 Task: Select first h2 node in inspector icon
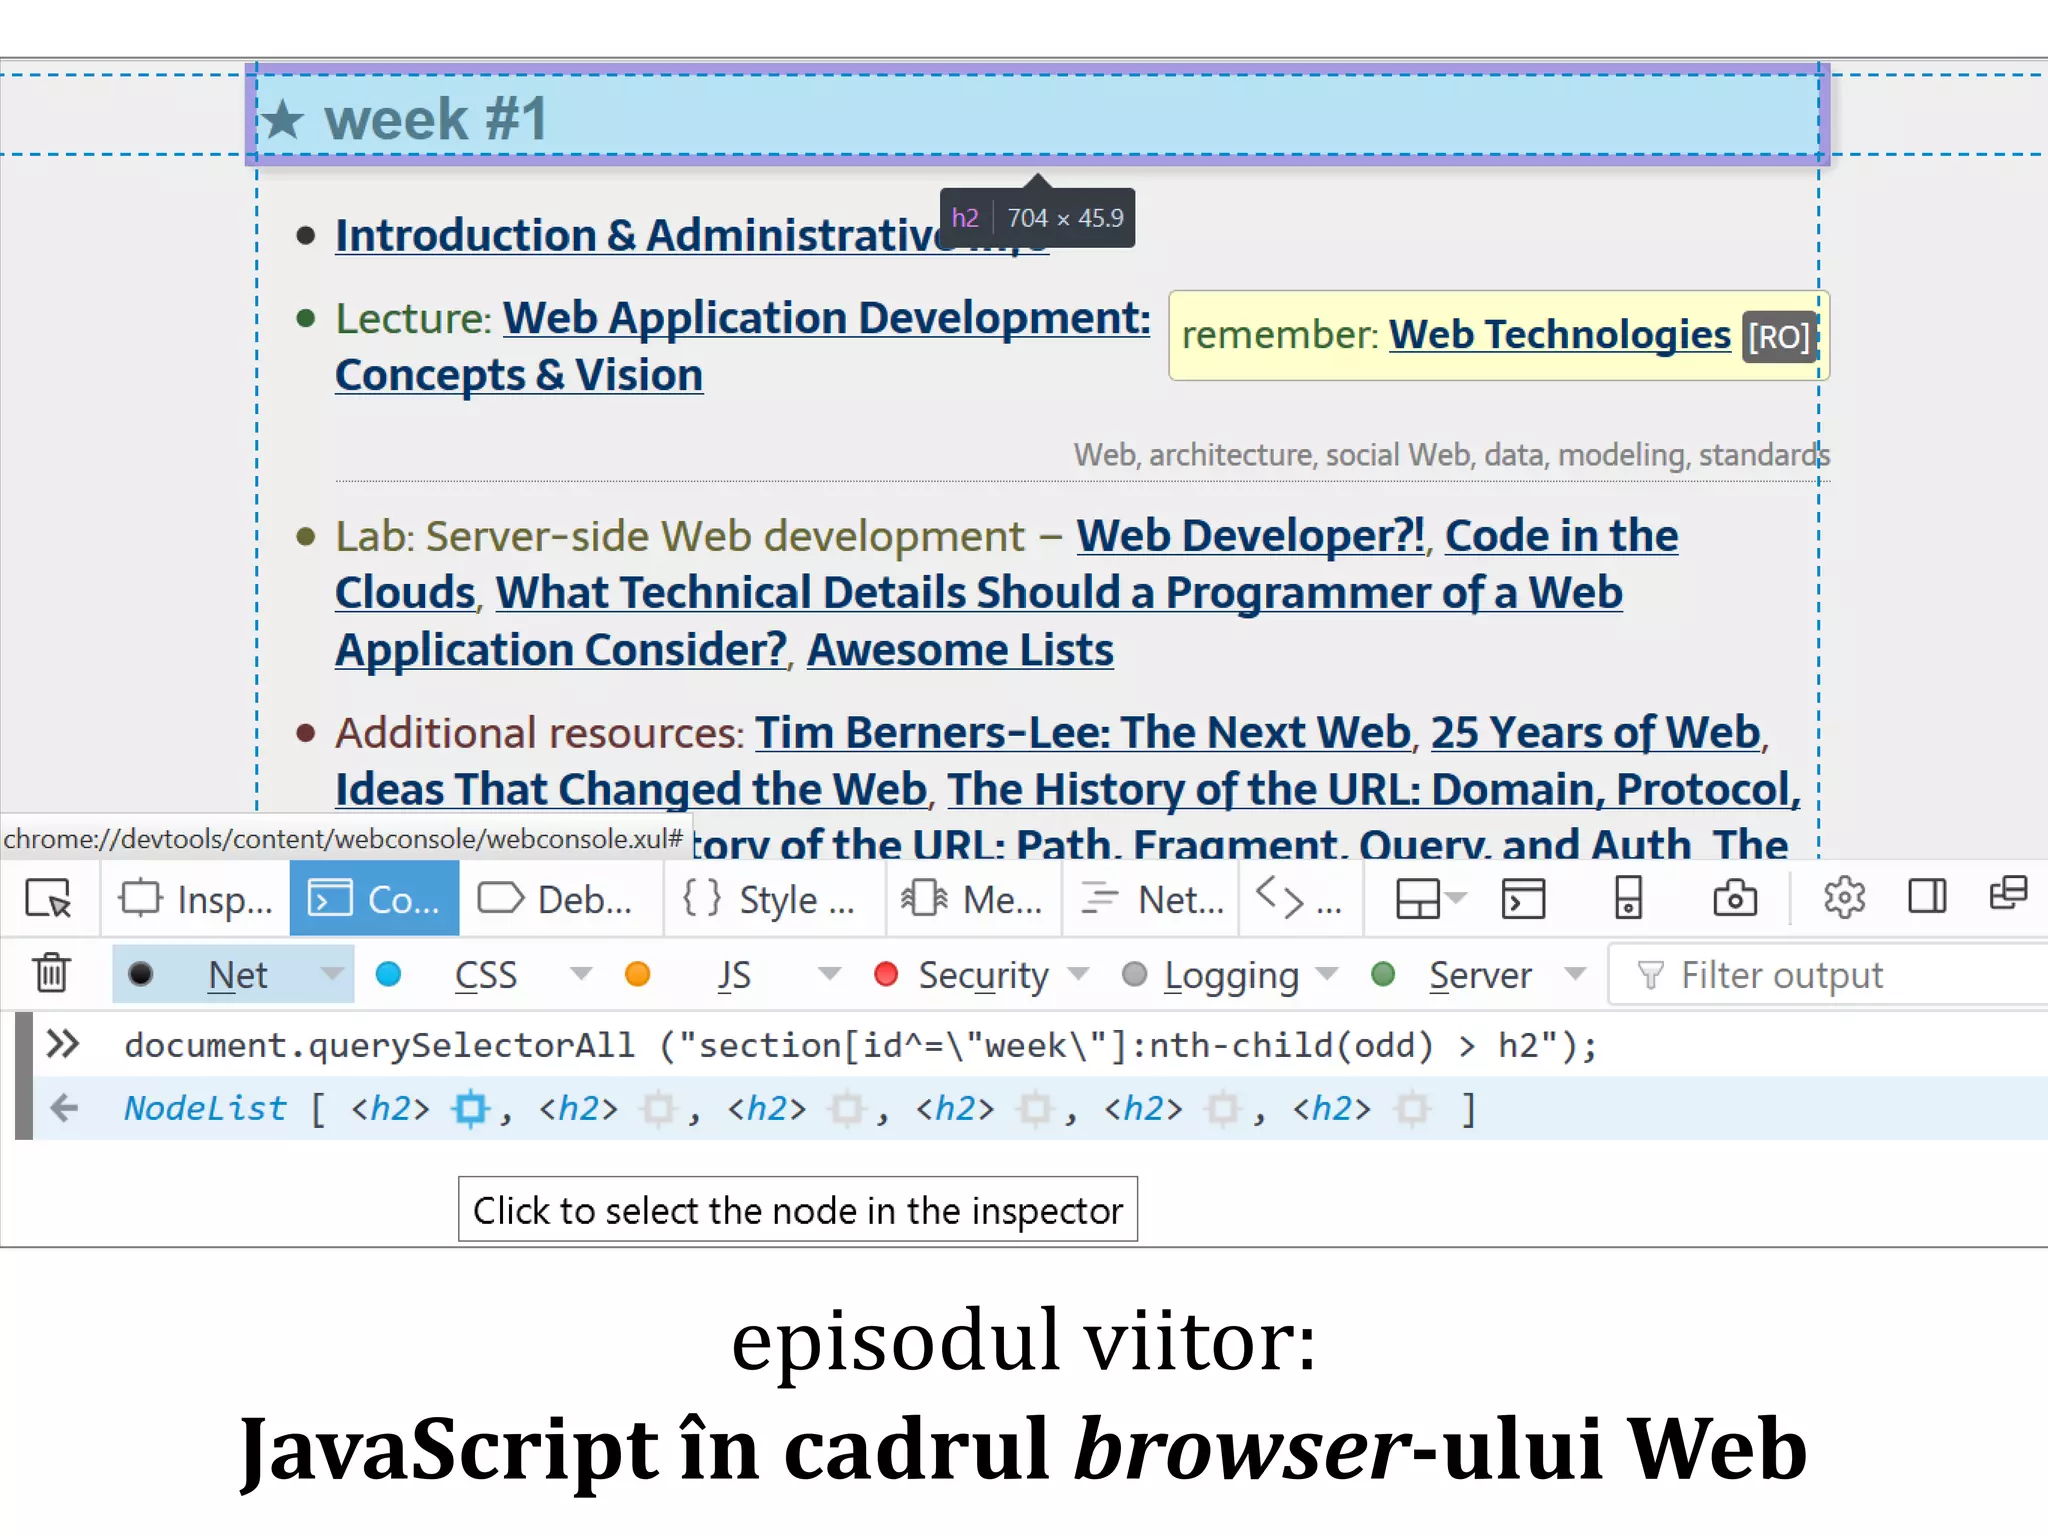471,1109
